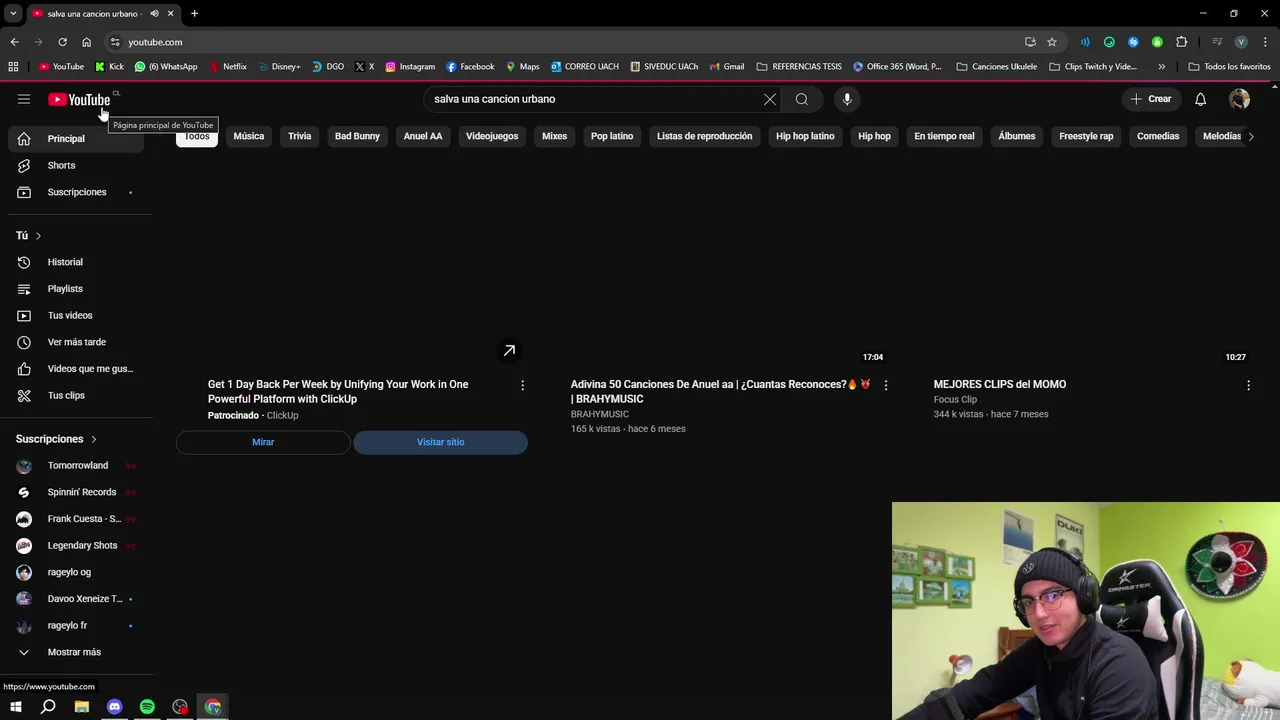Viewport: 1280px width, 720px height.
Task: Open the ad's external link arrow icon
Action: pyautogui.click(x=509, y=350)
